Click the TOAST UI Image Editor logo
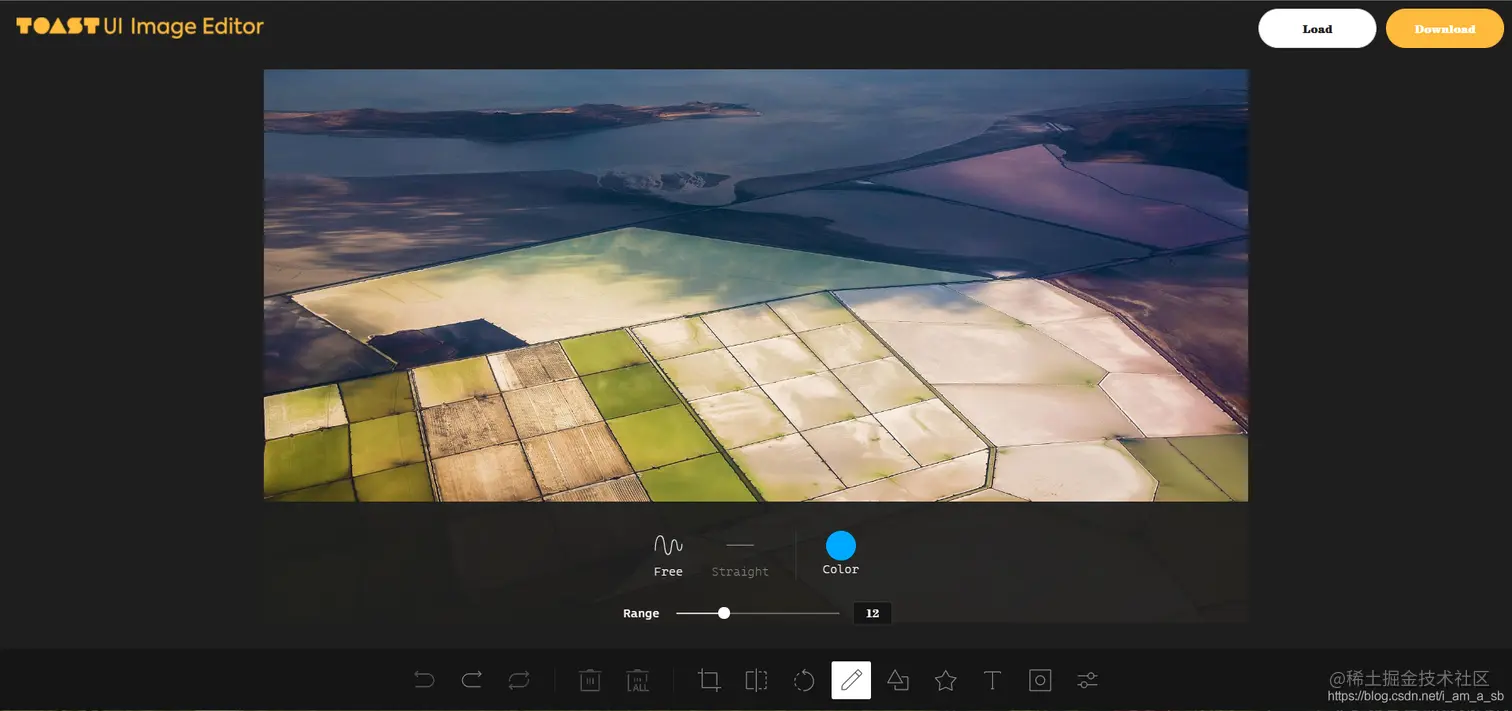This screenshot has width=1512, height=711. [x=140, y=27]
